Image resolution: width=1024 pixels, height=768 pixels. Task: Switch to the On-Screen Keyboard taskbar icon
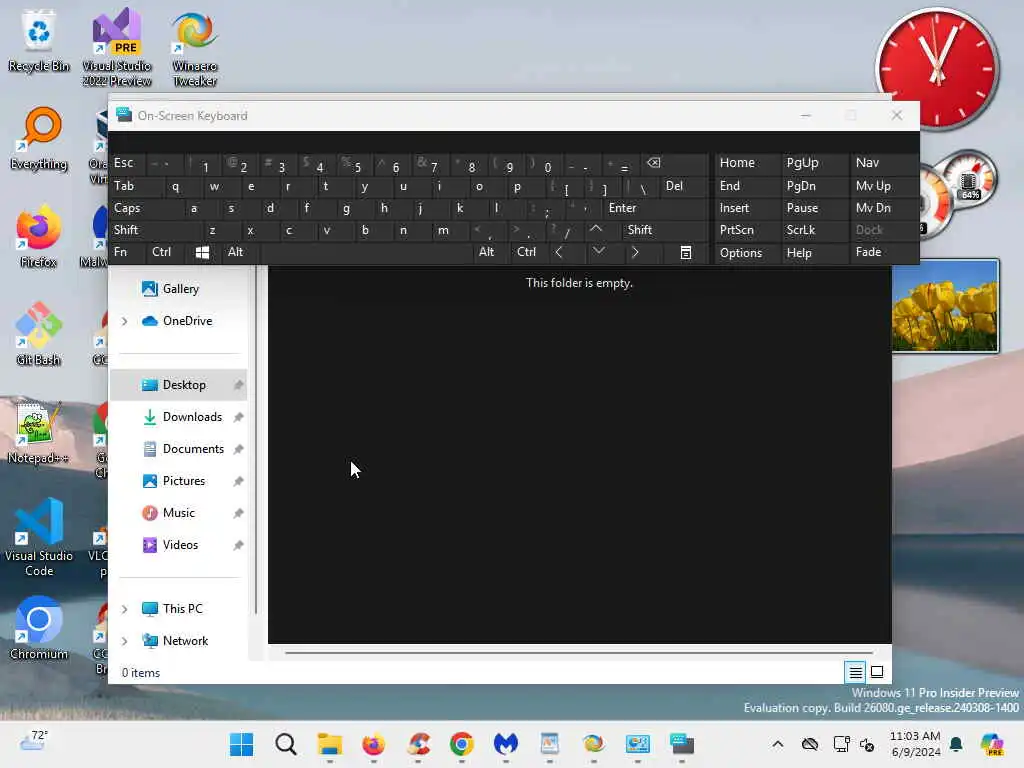[682, 744]
